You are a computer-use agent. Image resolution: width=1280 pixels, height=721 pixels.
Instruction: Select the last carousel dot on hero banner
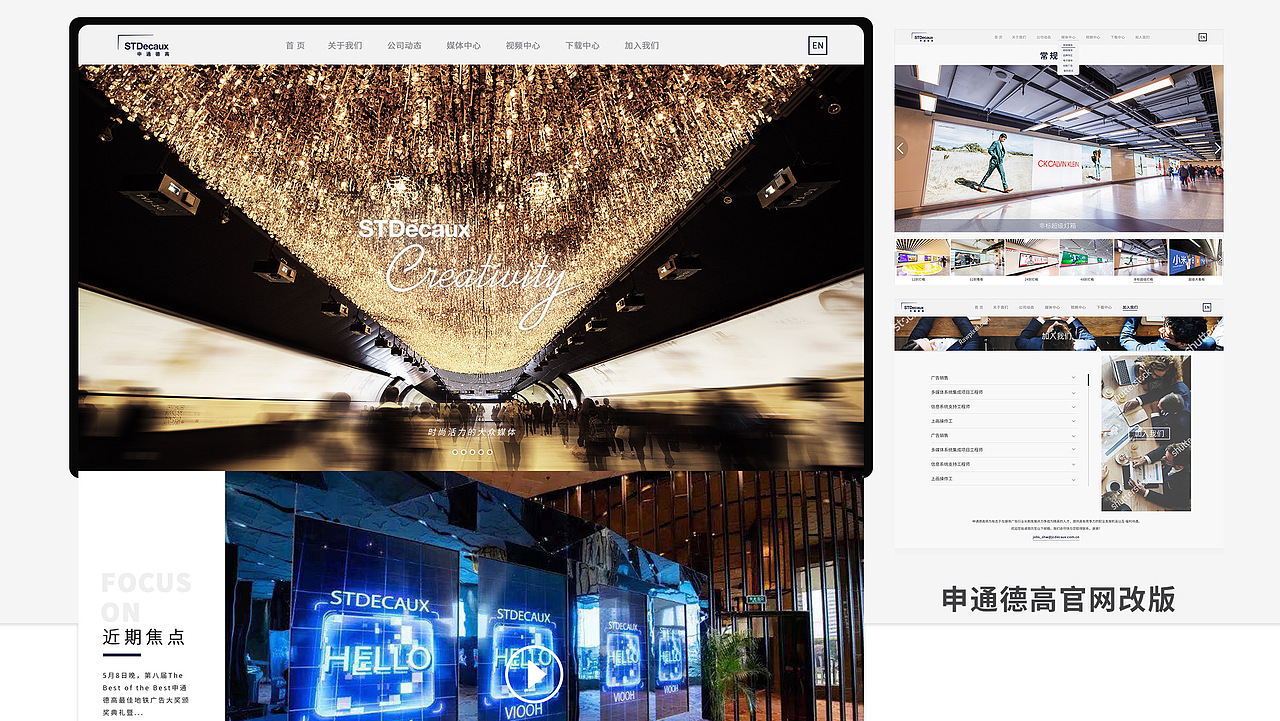[x=489, y=452]
